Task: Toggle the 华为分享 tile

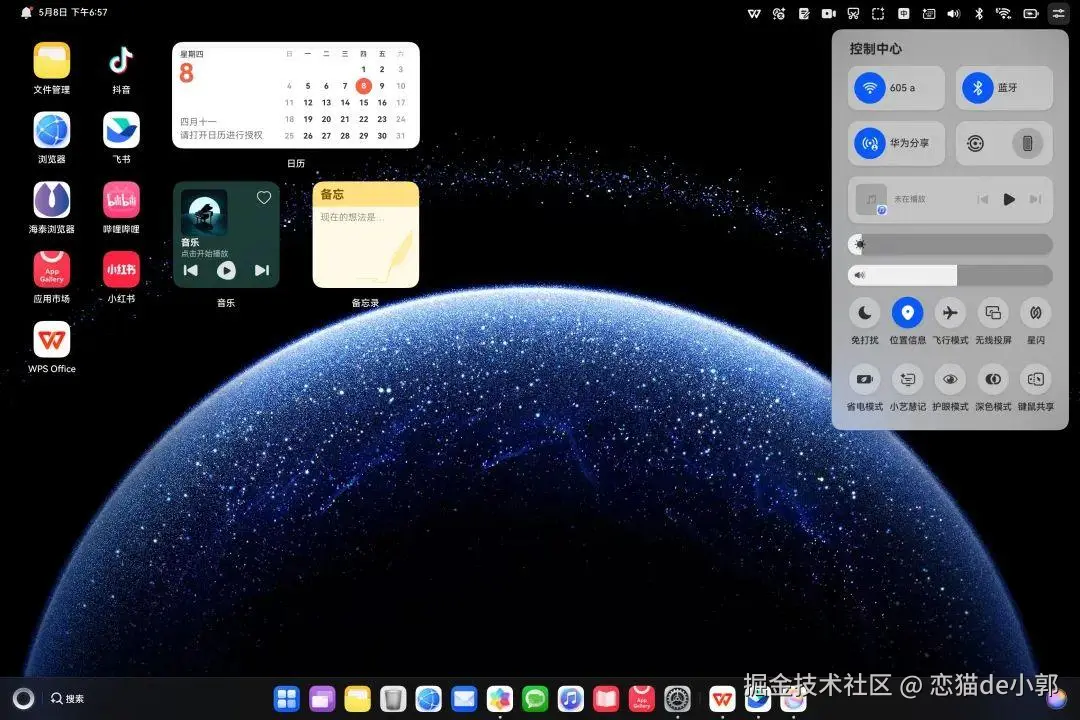Action: [896, 143]
